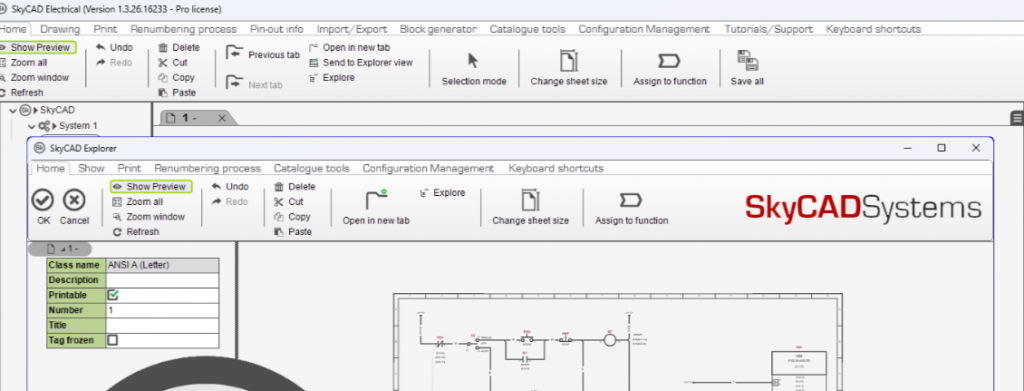Viewport: 1024px width, 391px height.
Task: Open the Block generator ribbon tab
Action: coord(438,29)
